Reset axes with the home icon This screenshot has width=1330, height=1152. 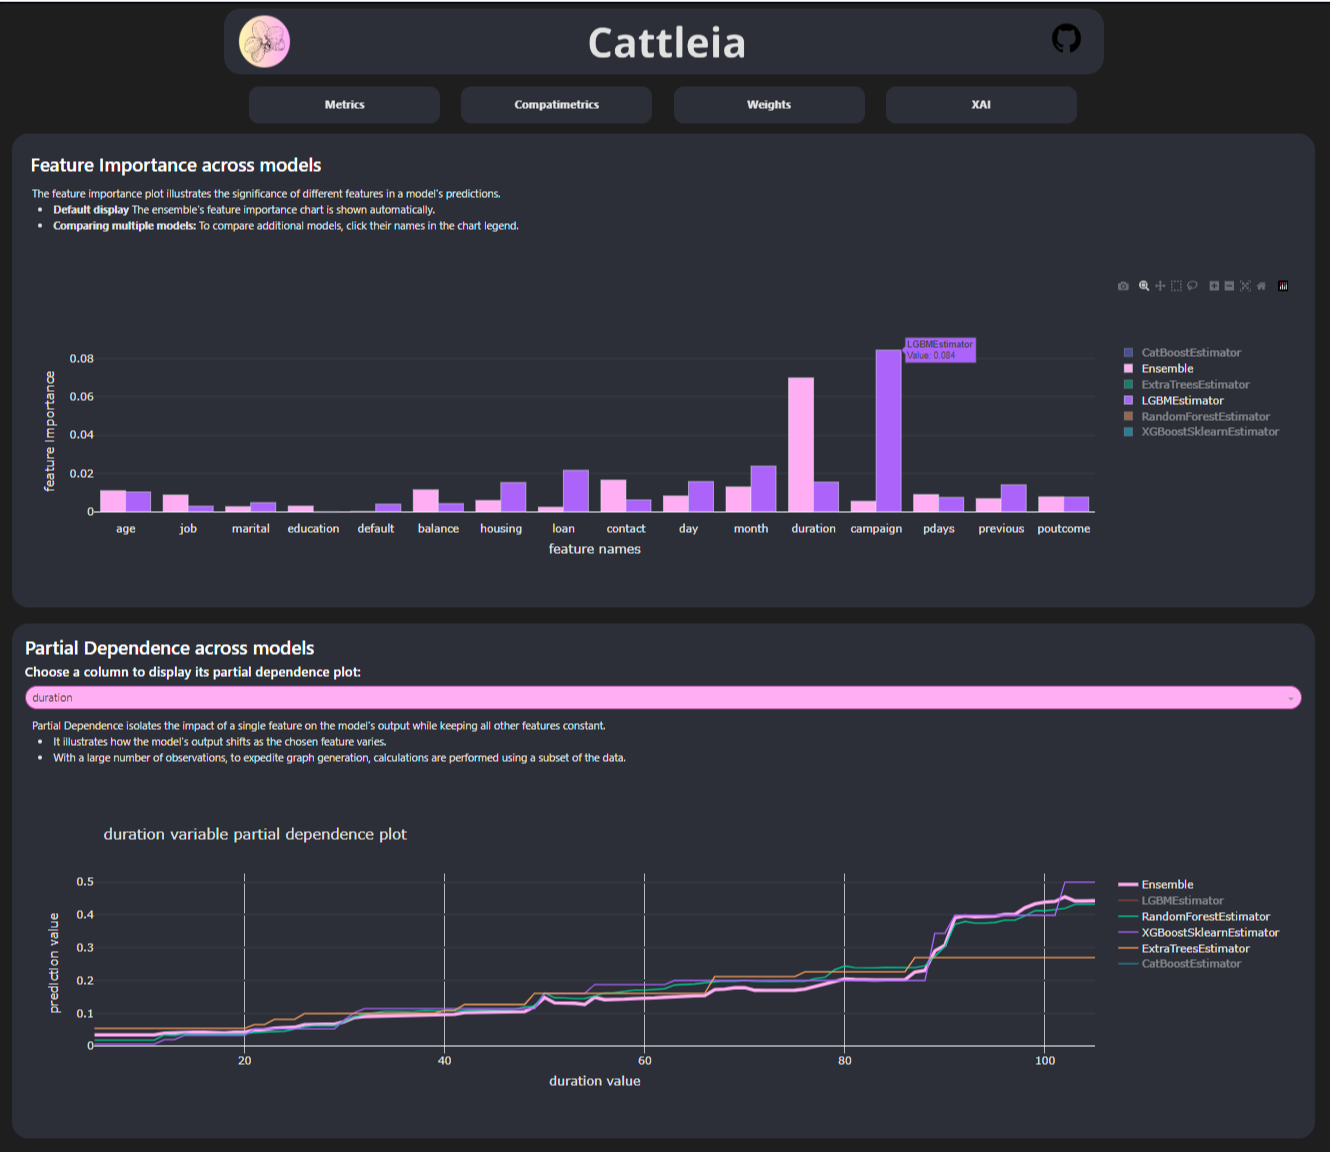pos(1261,286)
